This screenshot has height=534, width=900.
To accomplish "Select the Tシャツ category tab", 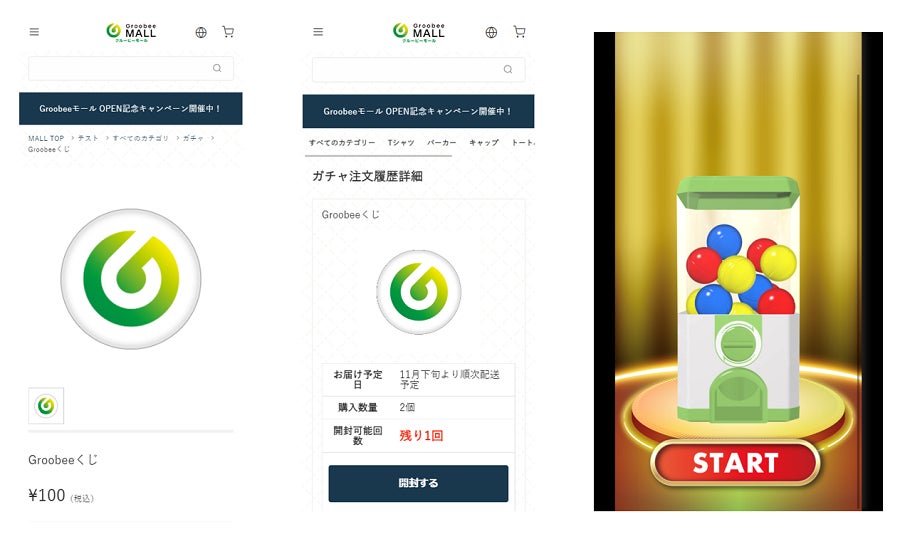I will [401, 142].
